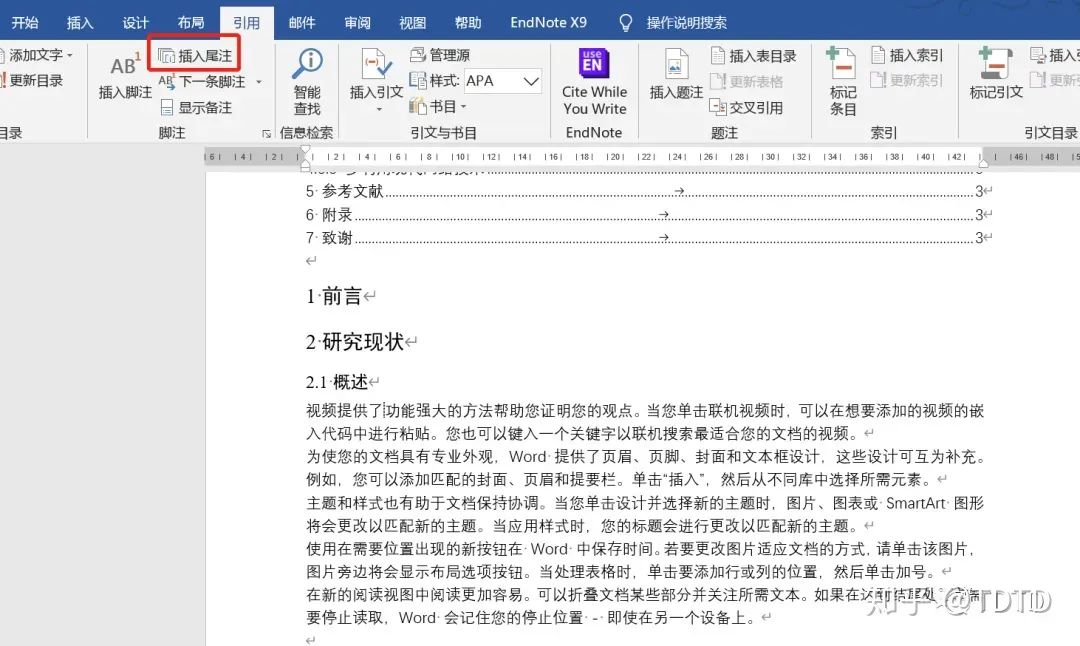The height and width of the screenshot is (646, 1080).
Task: Click 插入表目录 button
Action: pos(753,56)
